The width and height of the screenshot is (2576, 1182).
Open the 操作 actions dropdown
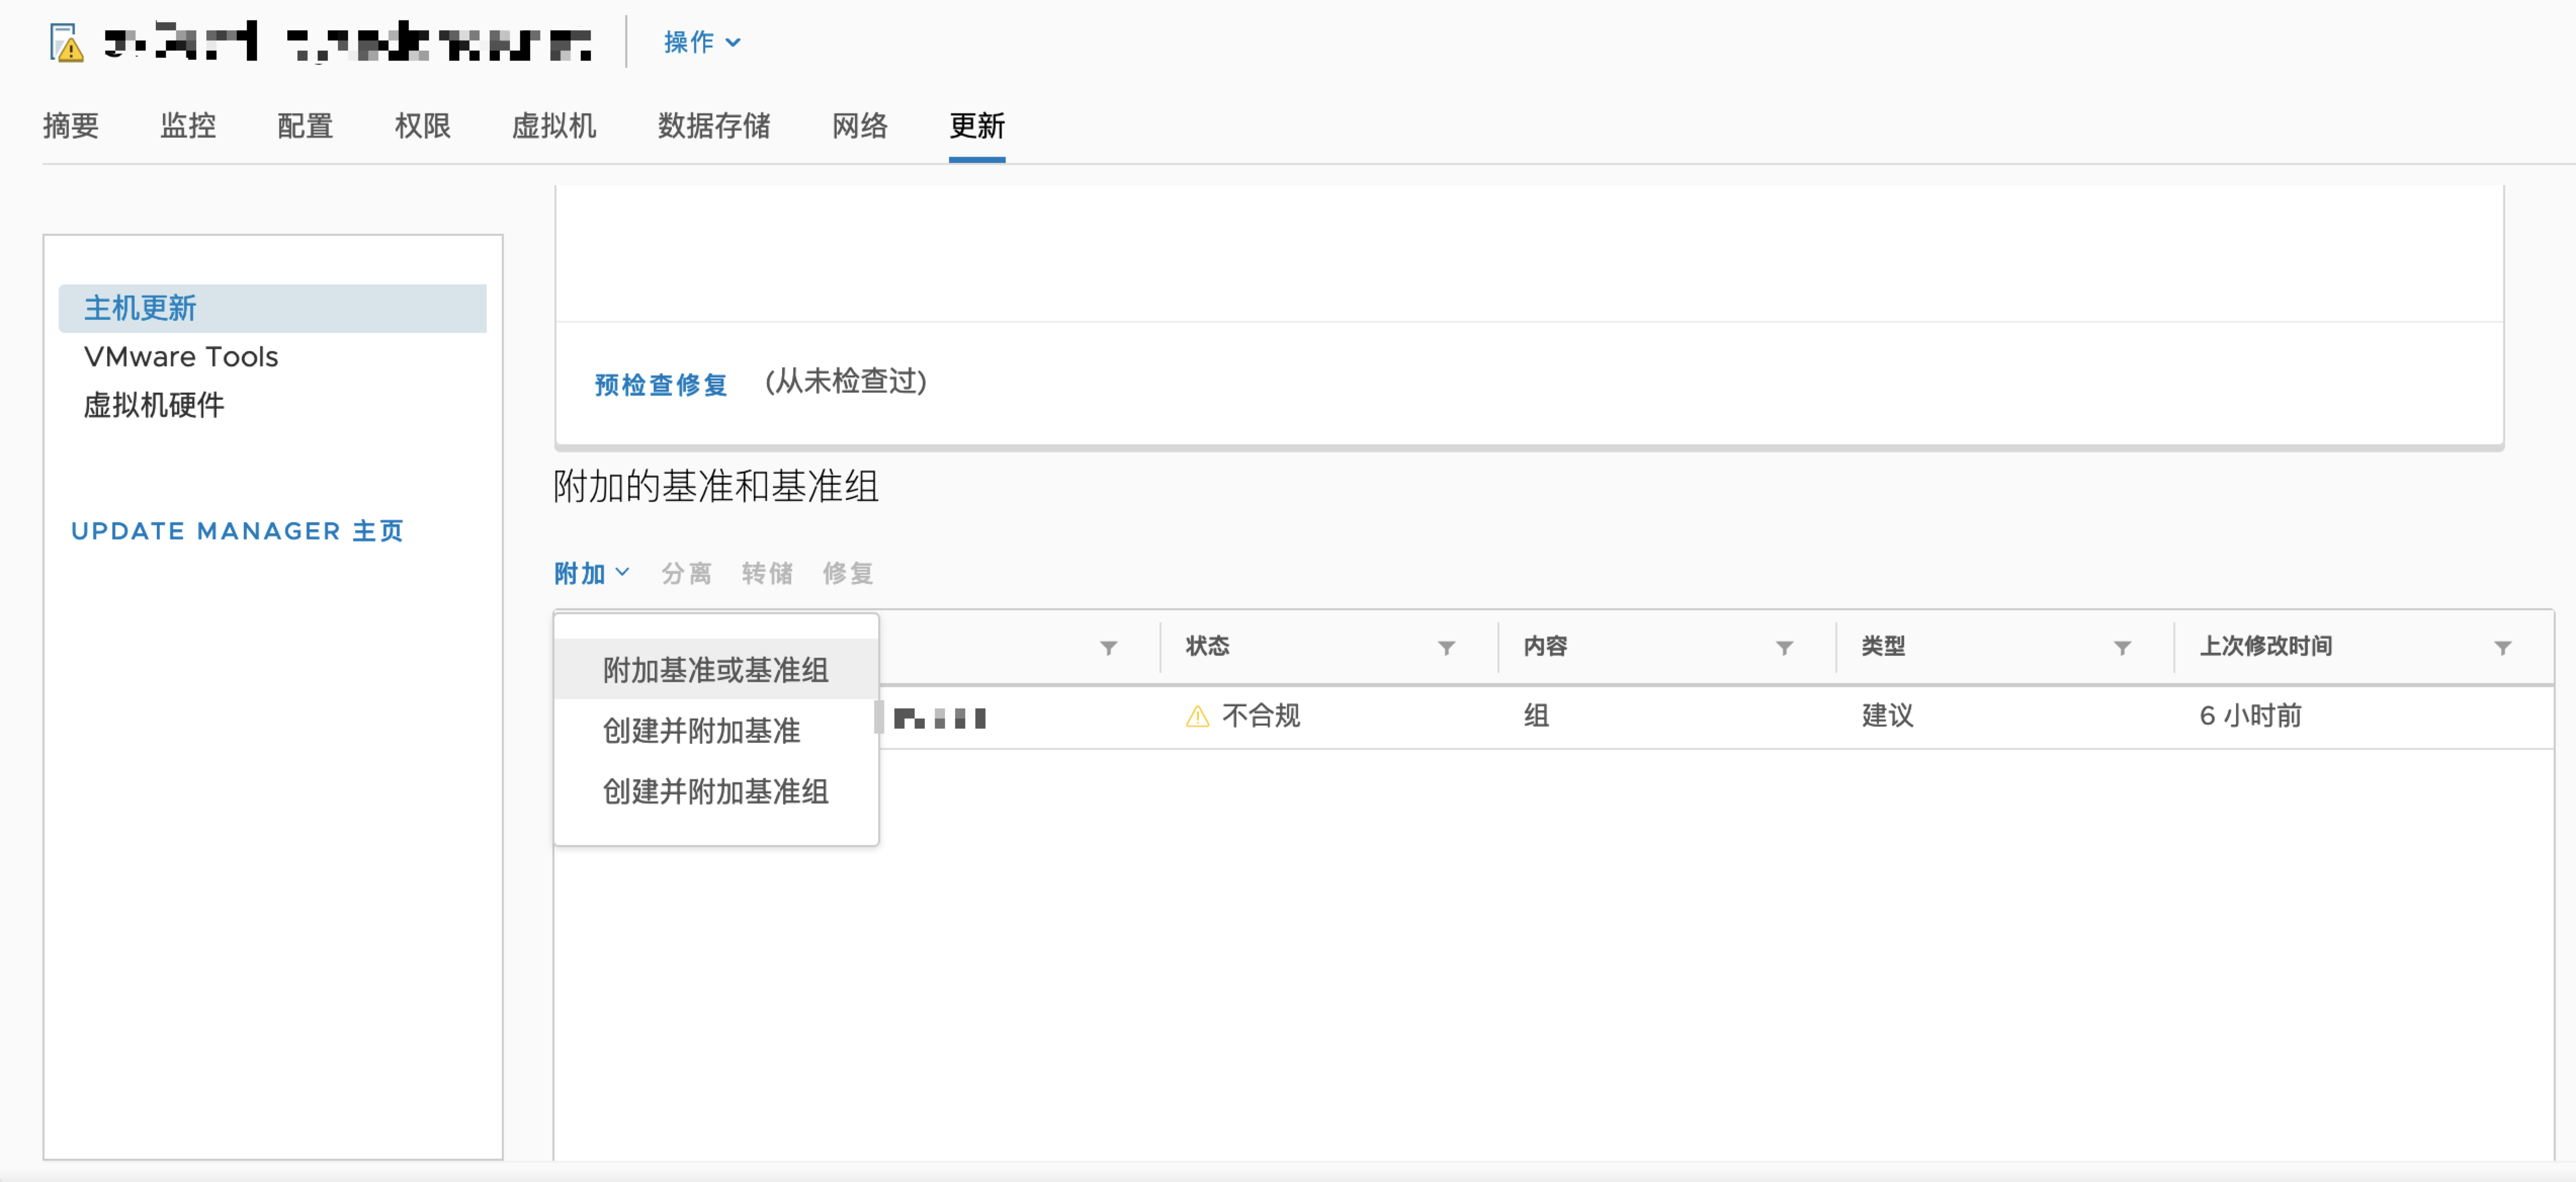701,42
